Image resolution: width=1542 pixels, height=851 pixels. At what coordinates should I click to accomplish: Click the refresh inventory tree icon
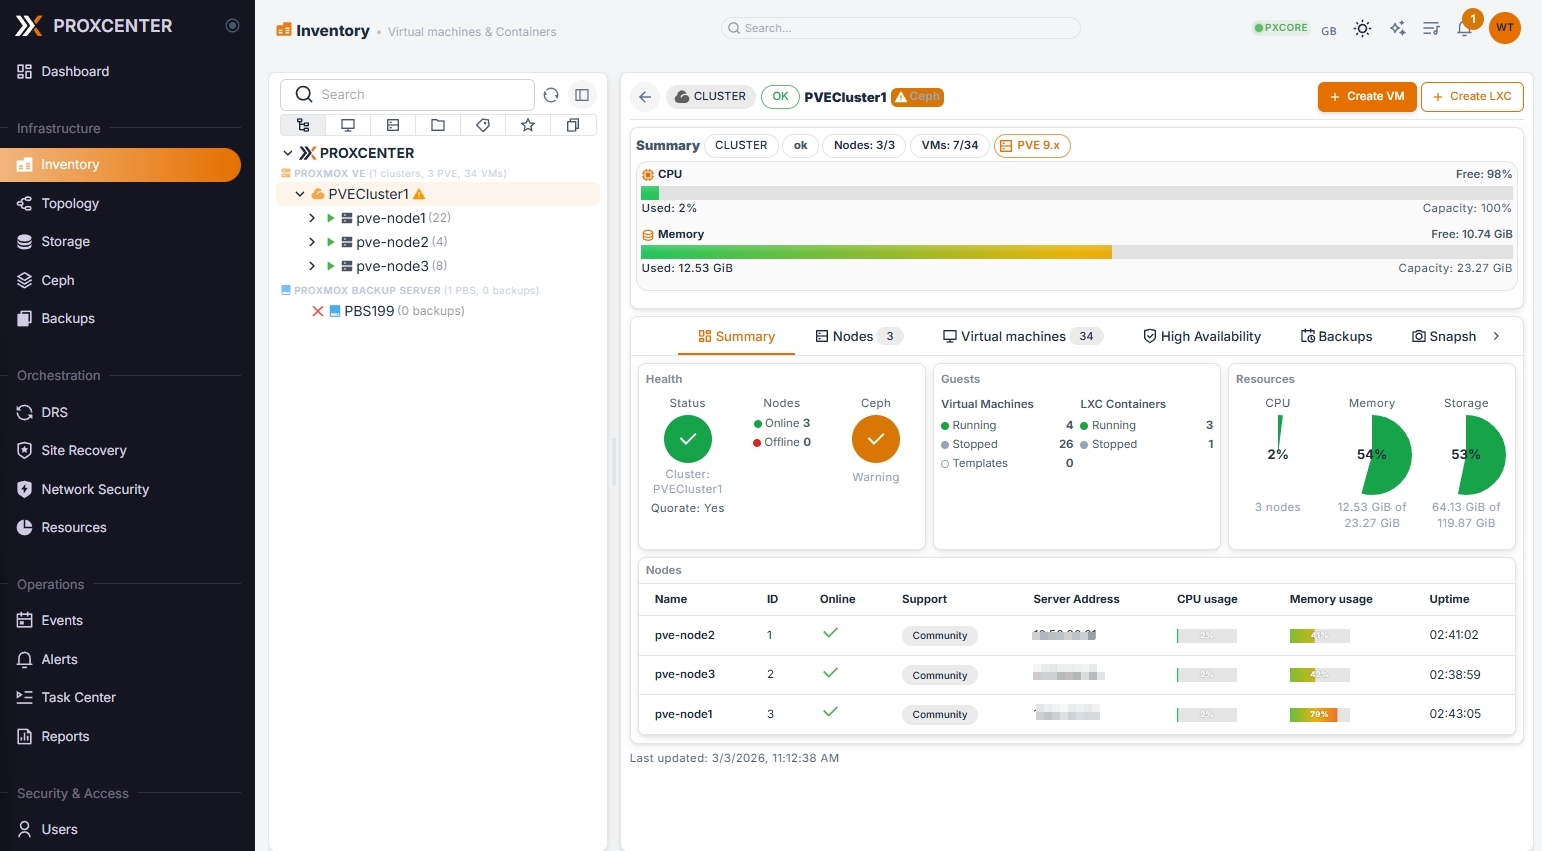[x=551, y=95]
